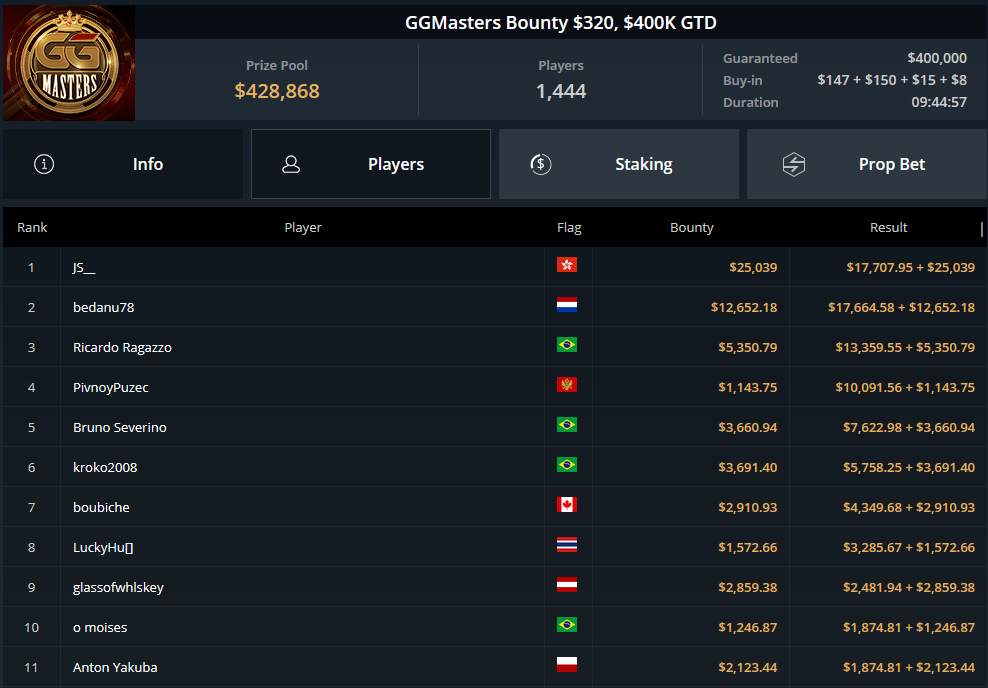This screenshot has width=988, height=688.
Task: Click the Brazil flag for Bruno Severino
Action: point(566,425)
